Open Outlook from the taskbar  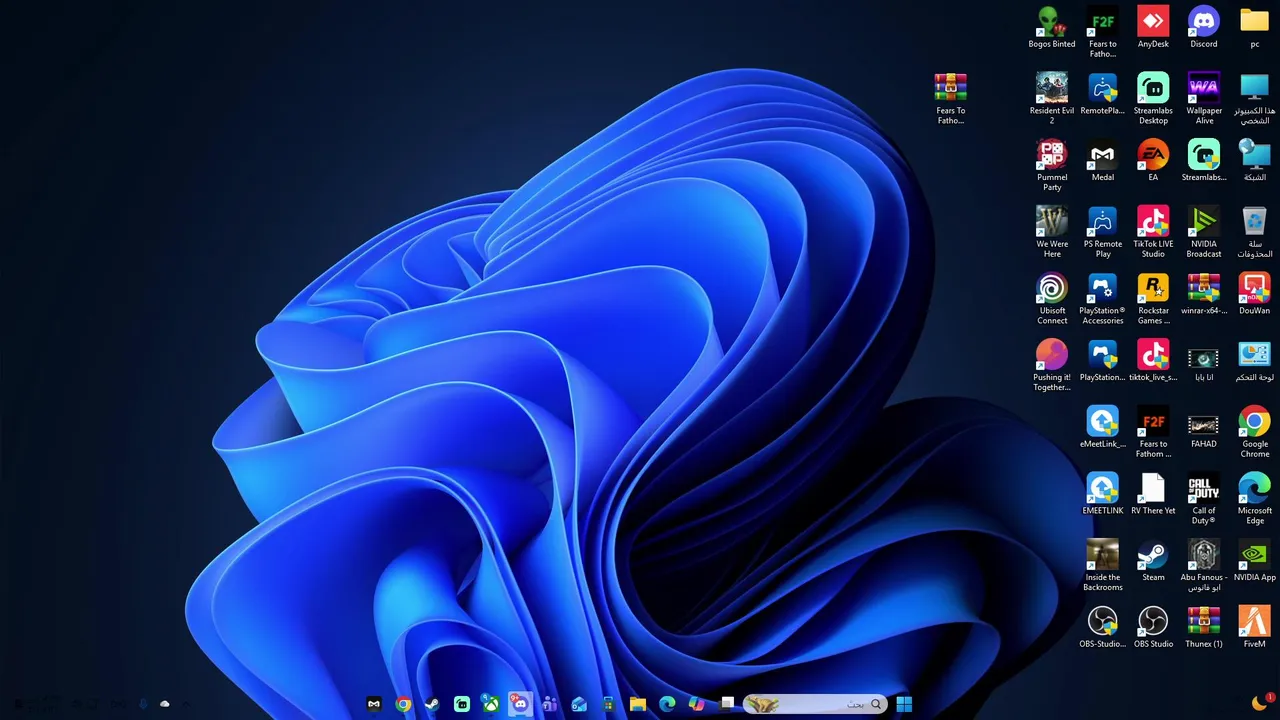coord(579,704)
